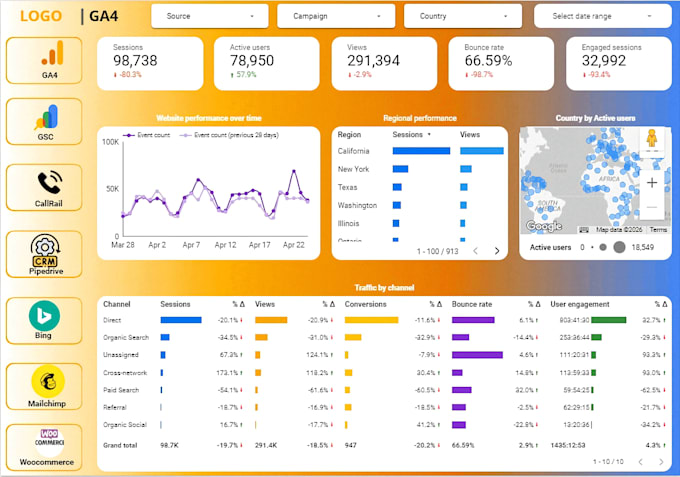Open the GA4 sidebar page
The width and height of the screenshot is (680, 477).
click(44, 60)
